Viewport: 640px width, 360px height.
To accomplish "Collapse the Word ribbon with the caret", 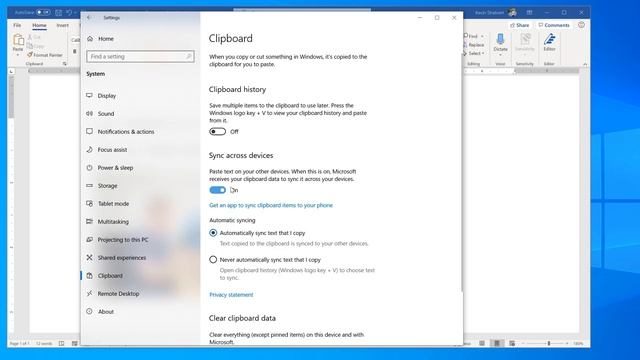I will [585, 64].
